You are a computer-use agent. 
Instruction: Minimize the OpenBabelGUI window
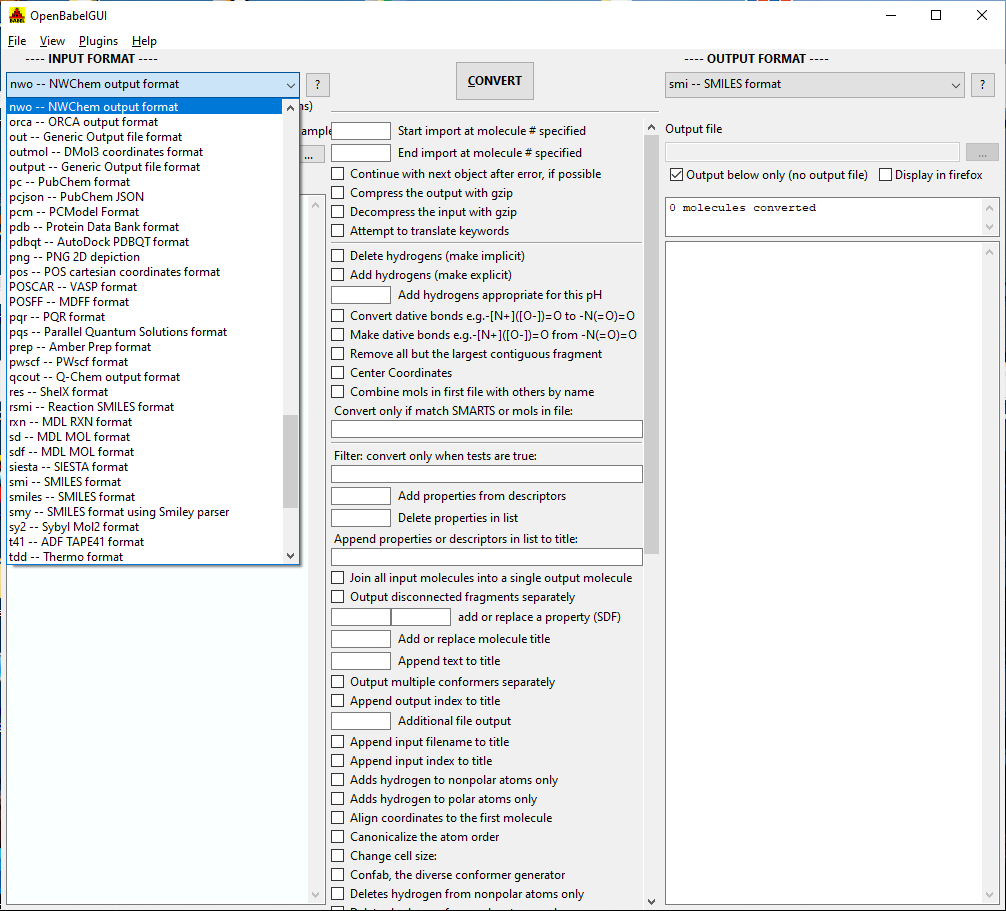click(891, 15)
